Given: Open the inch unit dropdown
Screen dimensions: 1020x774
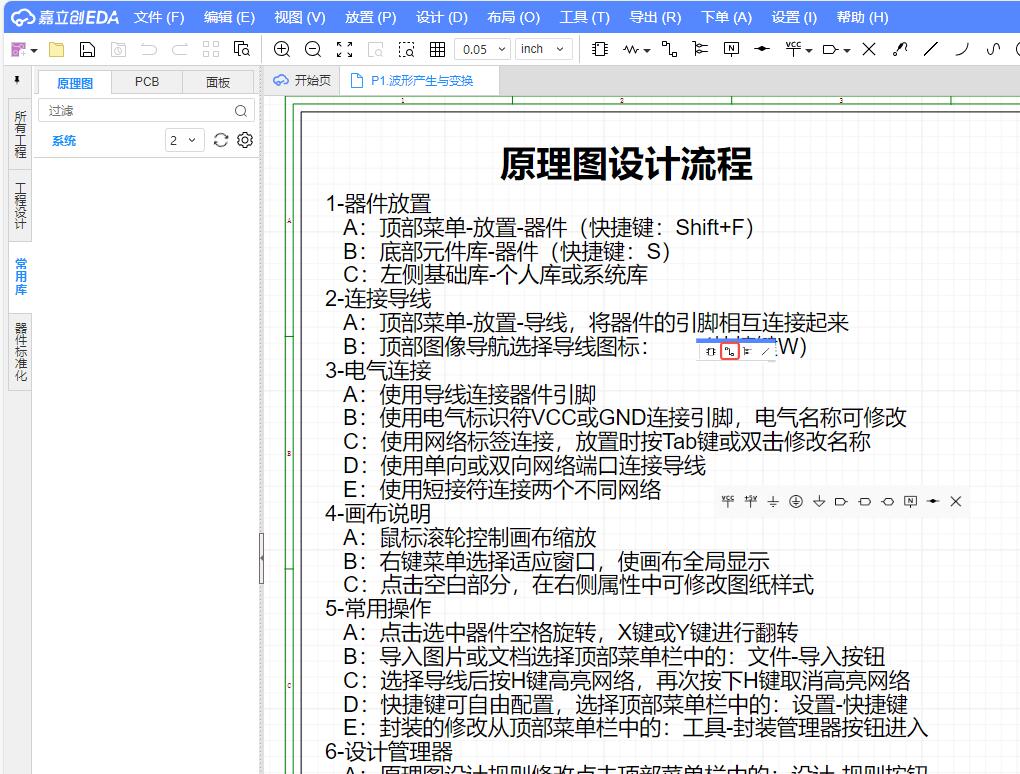Looking at the screenshot, I should pos(544,49).
